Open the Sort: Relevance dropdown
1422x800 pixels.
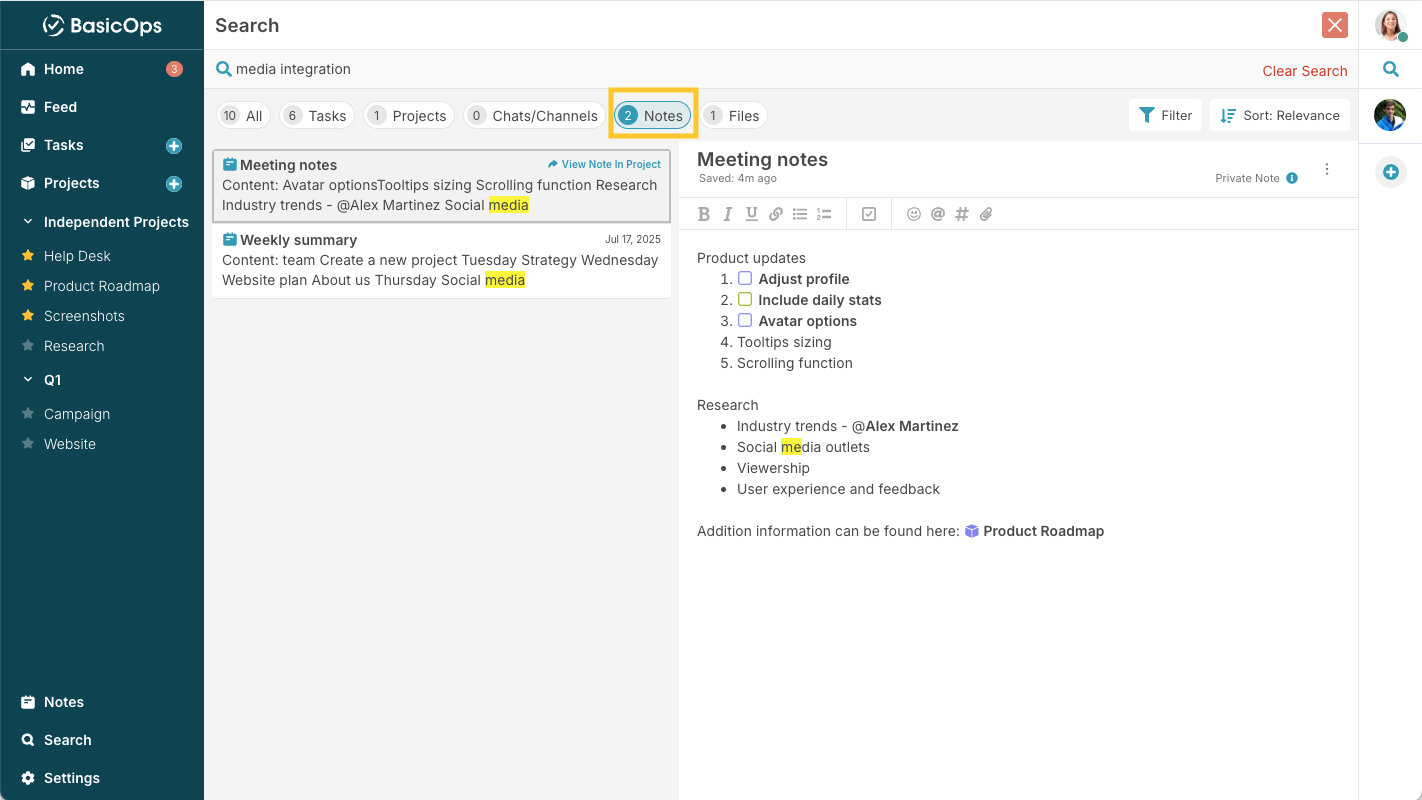pyautogui.click(x=1280, y=115)
